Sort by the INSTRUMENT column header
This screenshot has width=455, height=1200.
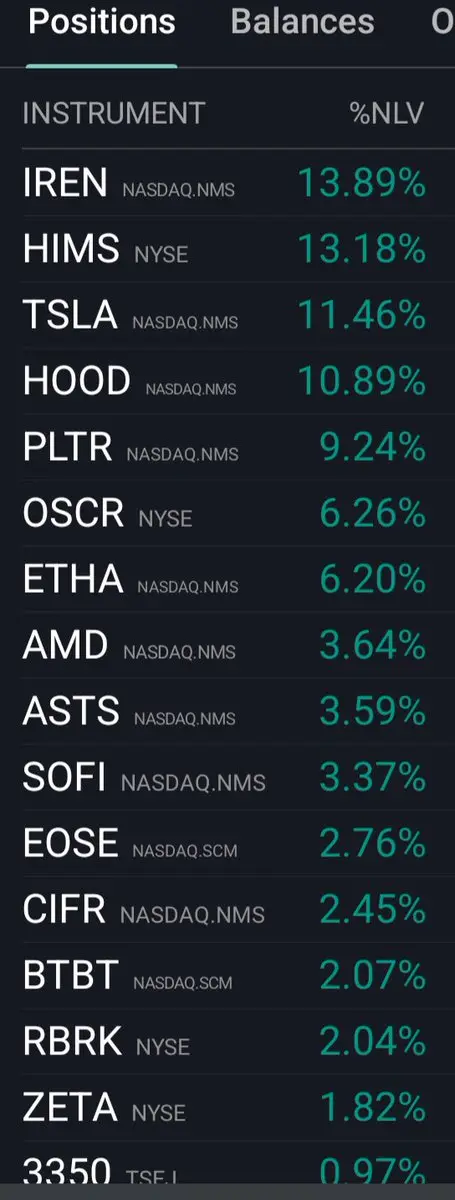pyautogui.click(x=113, y=113)
